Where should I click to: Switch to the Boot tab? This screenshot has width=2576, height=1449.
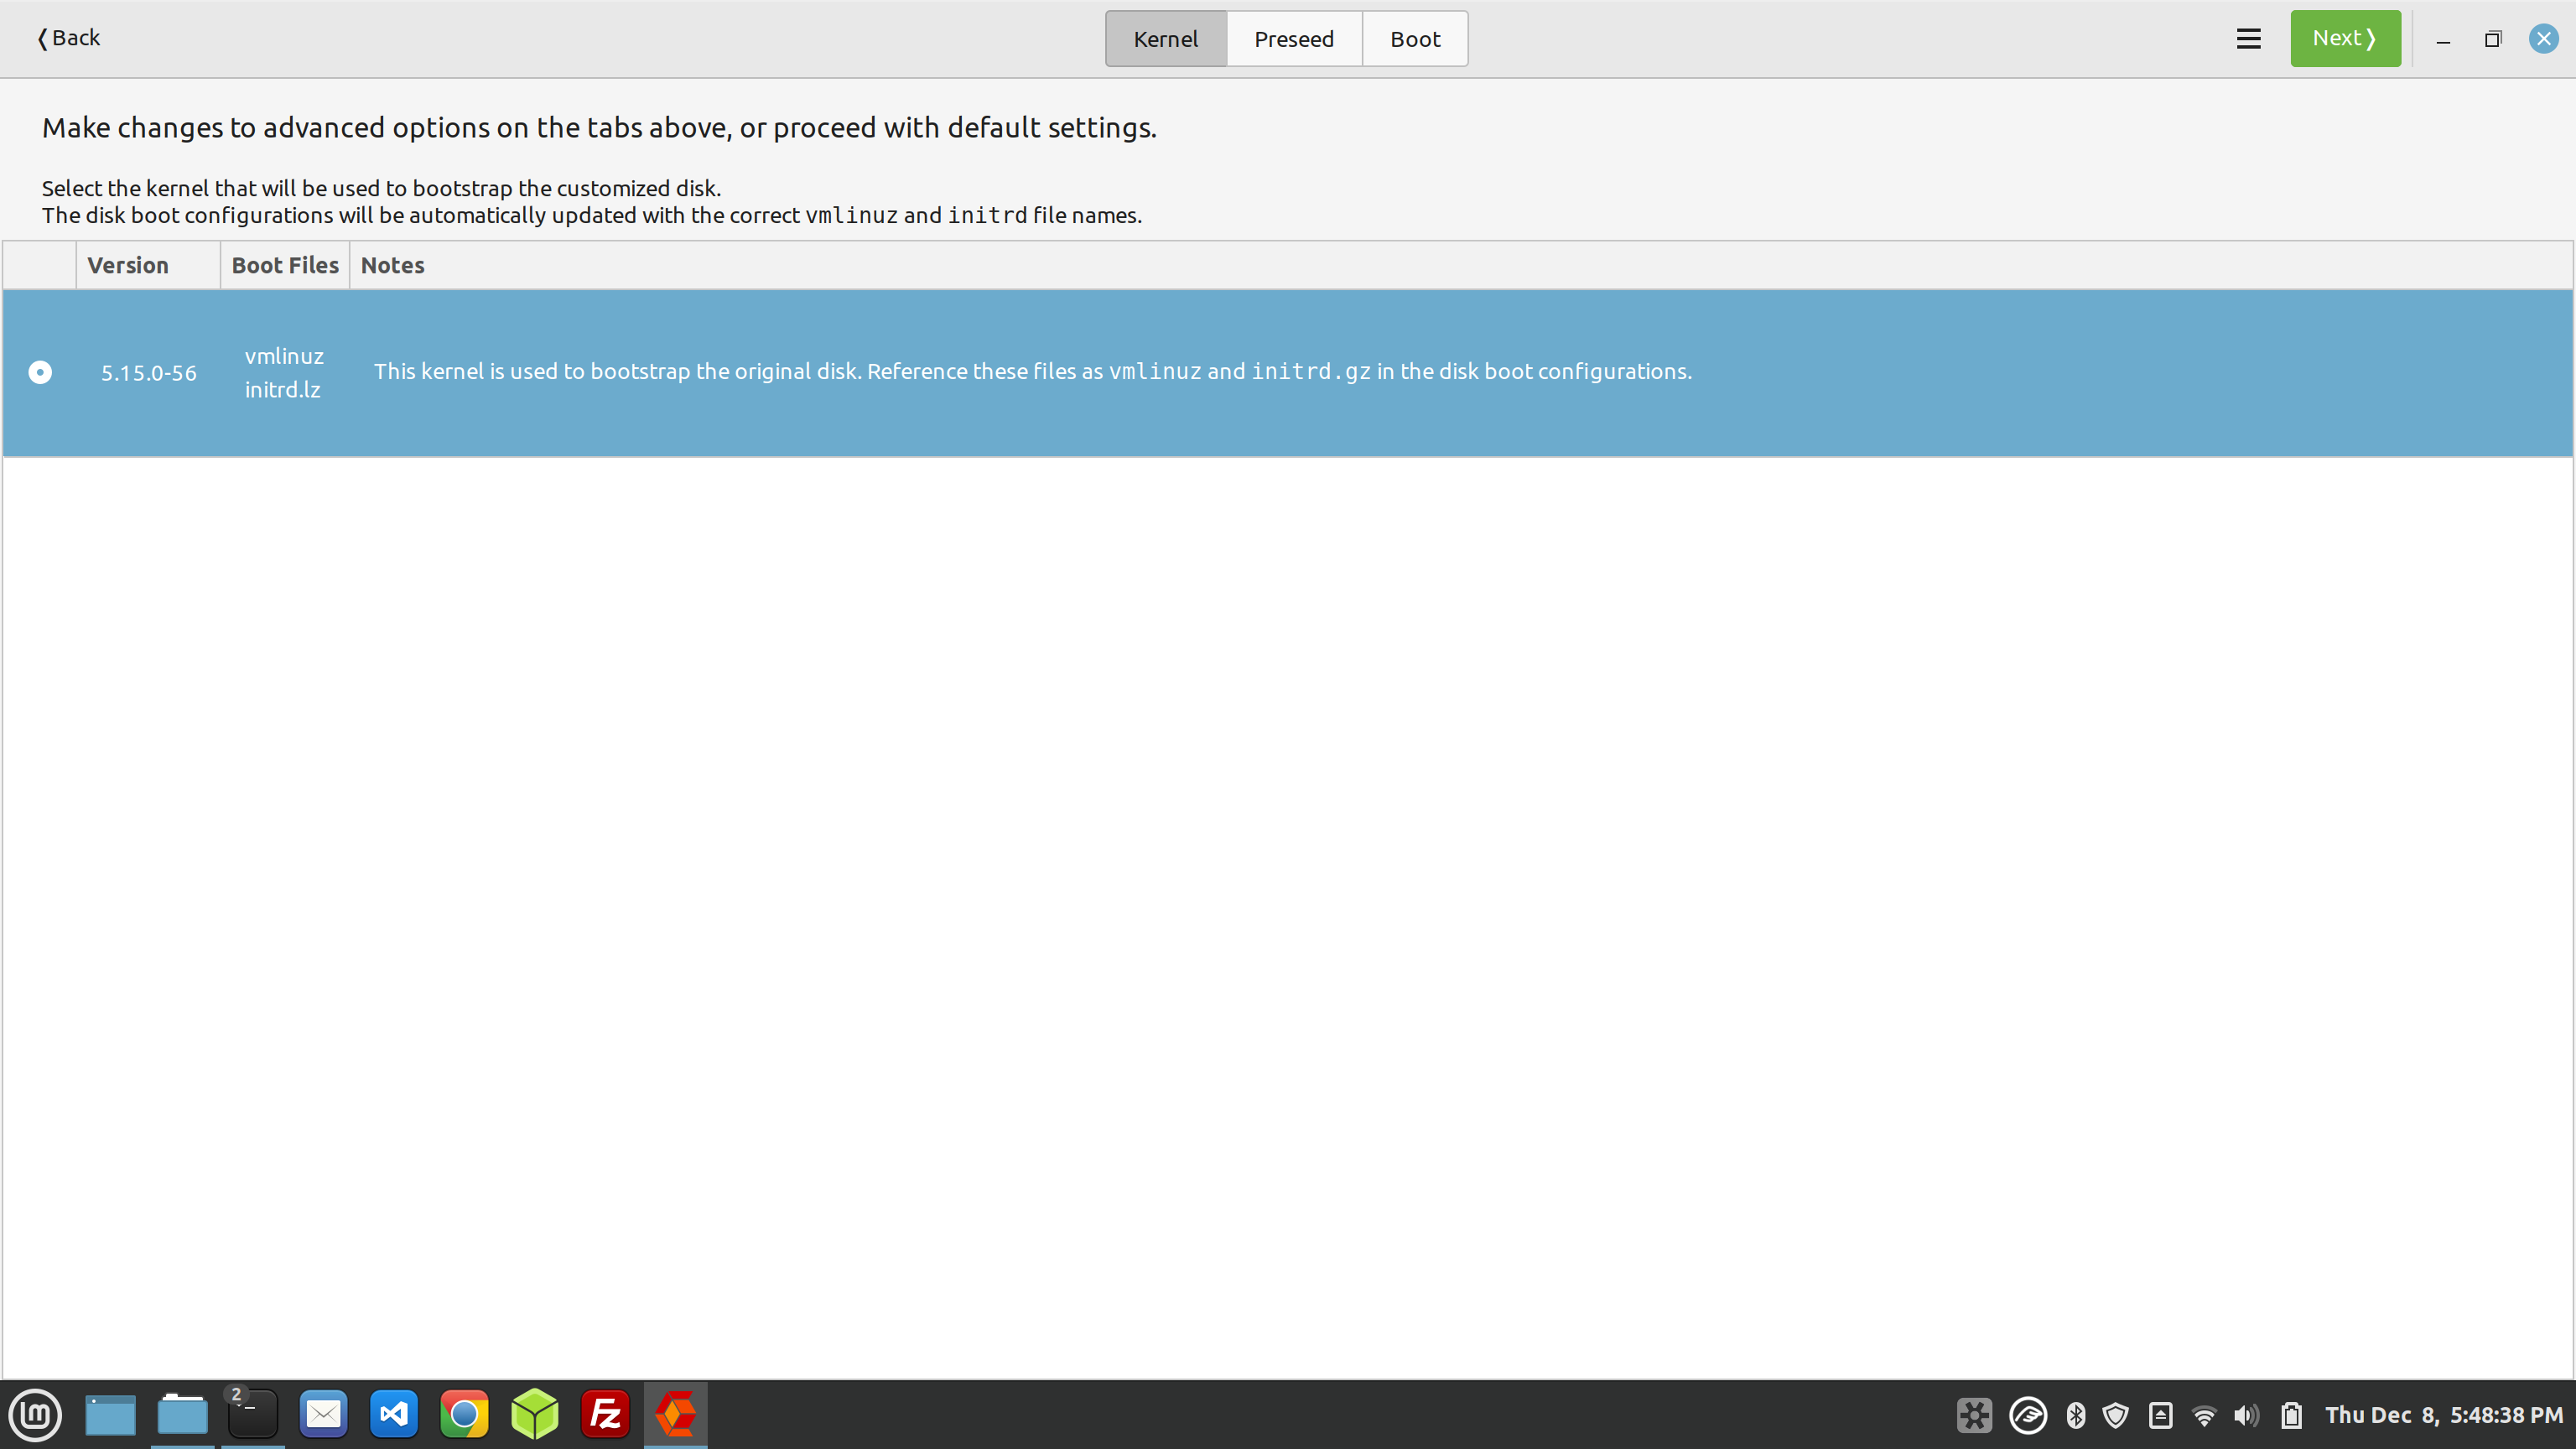tap(1414, 38)
